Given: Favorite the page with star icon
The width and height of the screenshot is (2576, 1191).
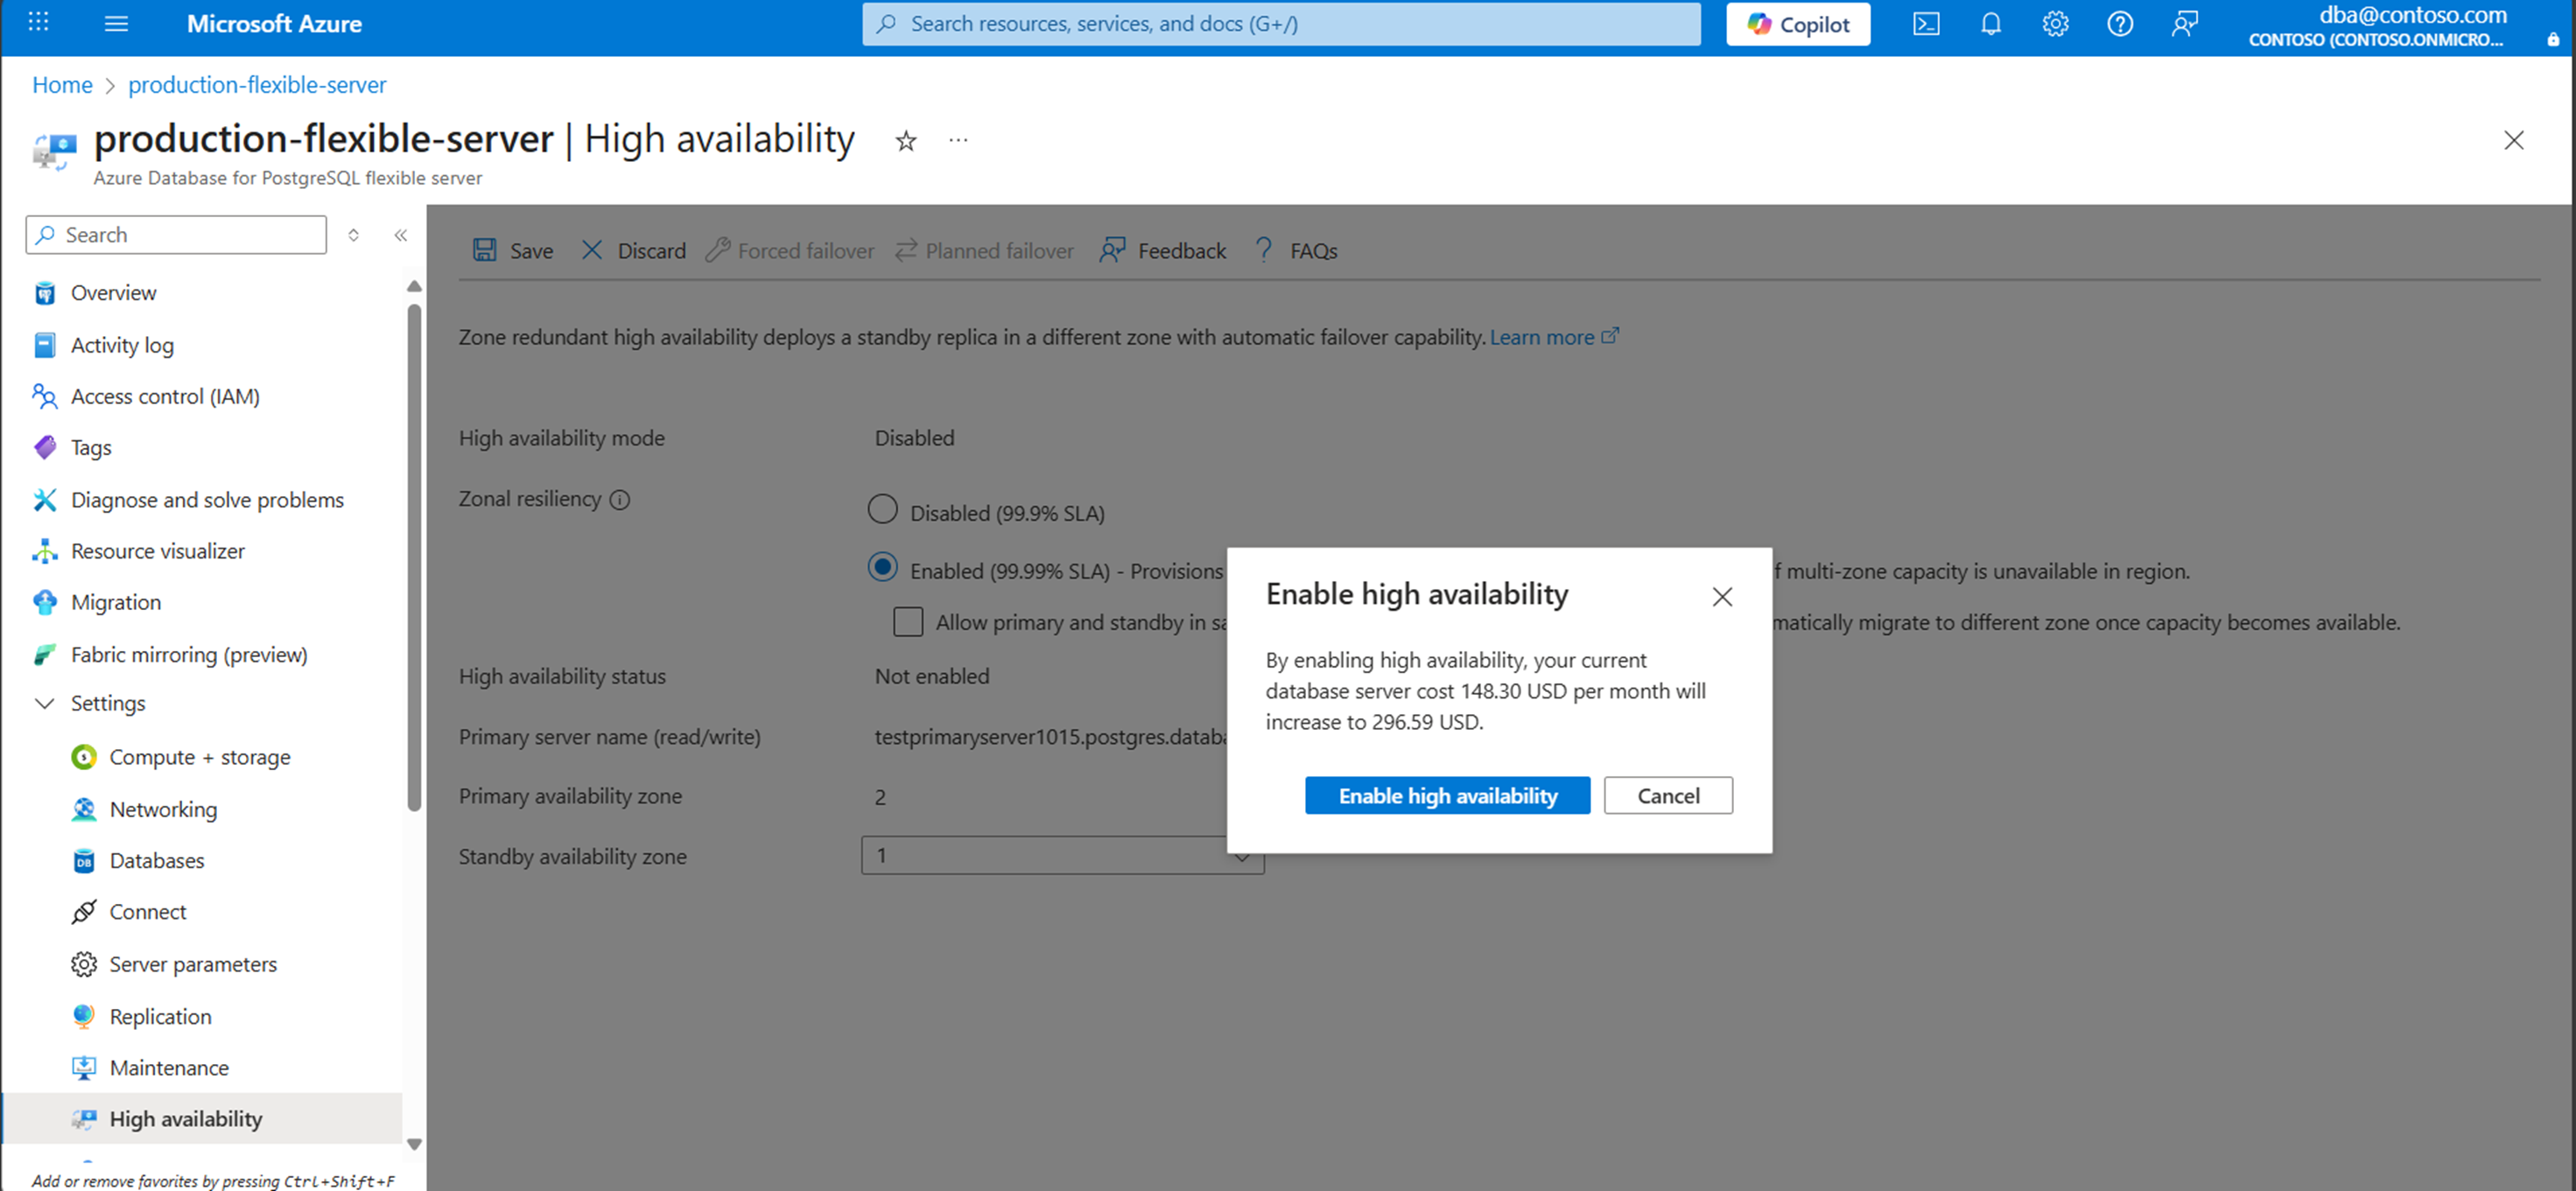Looking at the screenshot, I should tap(906, 141).
